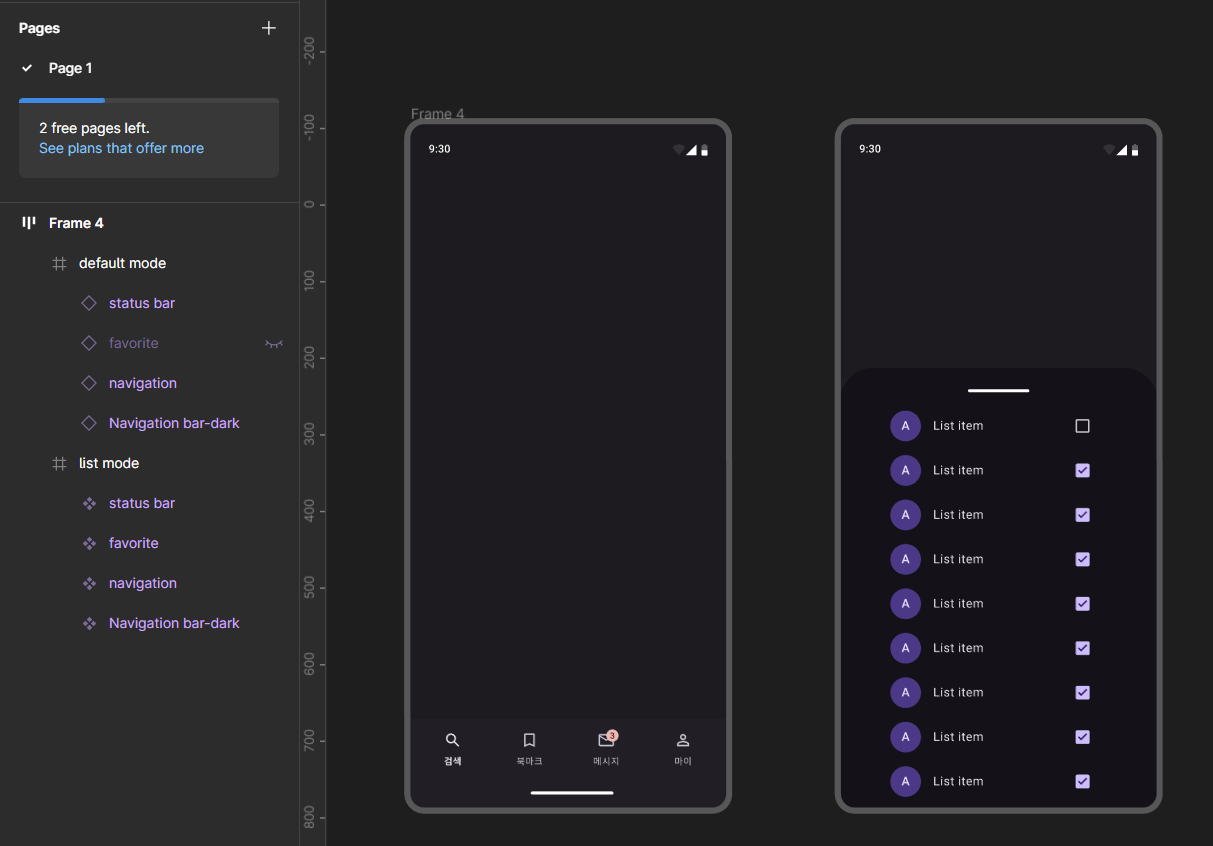Click the Frame 4 canvas label
1213x846 pixels.
(438, 114)
